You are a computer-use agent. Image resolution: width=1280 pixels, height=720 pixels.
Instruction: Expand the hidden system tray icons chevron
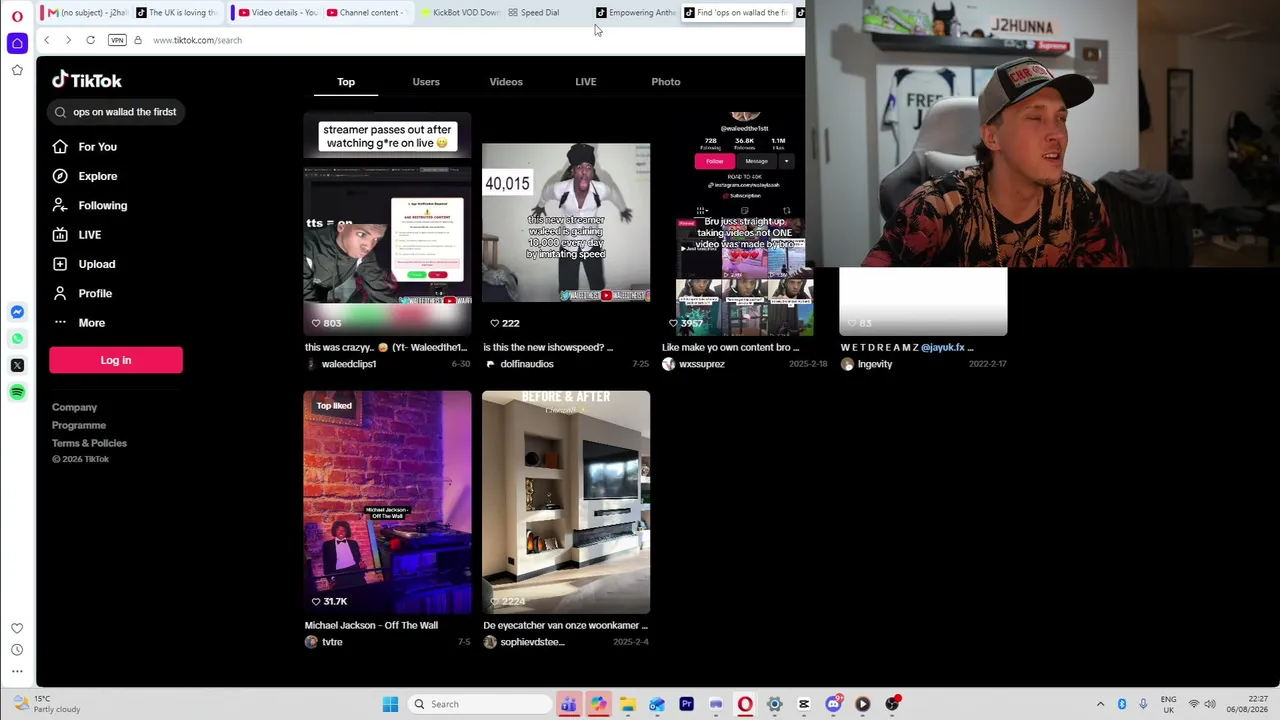(x=1101, y=704)
